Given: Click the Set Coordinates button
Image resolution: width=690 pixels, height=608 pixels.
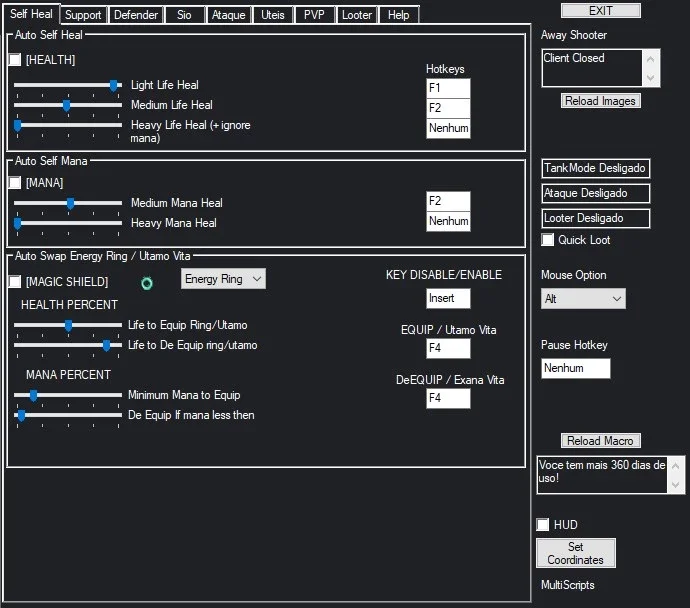Looking at the screenshot, I should [x=576, y=553].
